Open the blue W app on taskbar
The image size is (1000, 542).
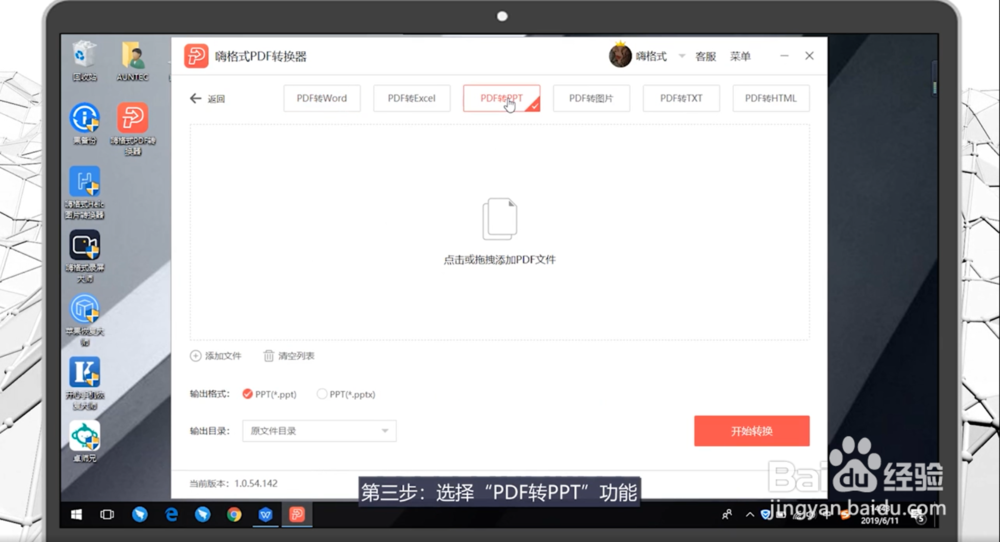(265, 514)
